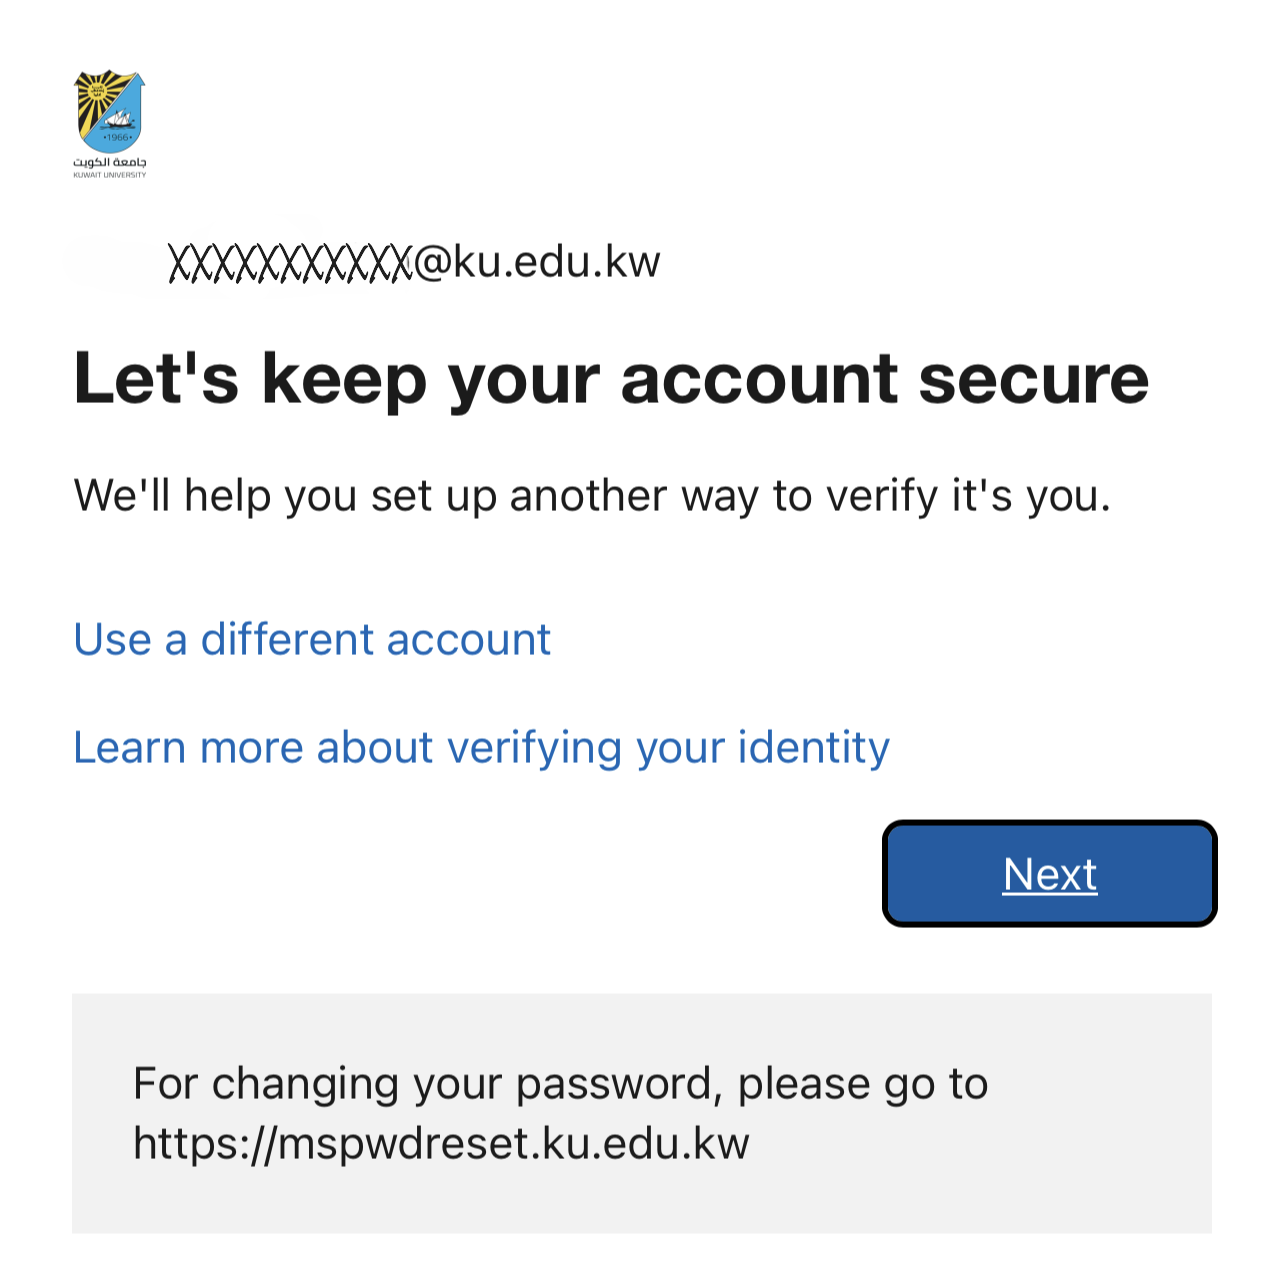The image size is (1284, 1279).
Task: Click the sailing ship emblem in the logo
Action: 117,122
